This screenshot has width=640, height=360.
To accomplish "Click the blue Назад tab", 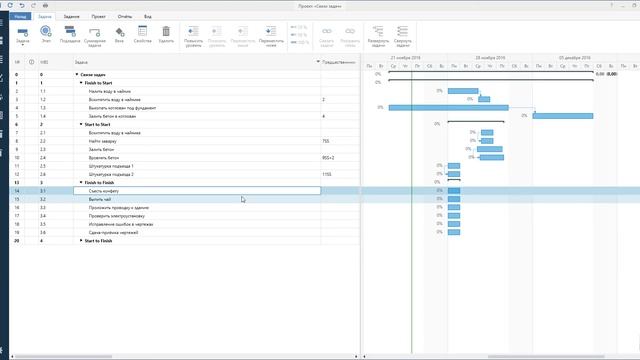I will (20, 16).
